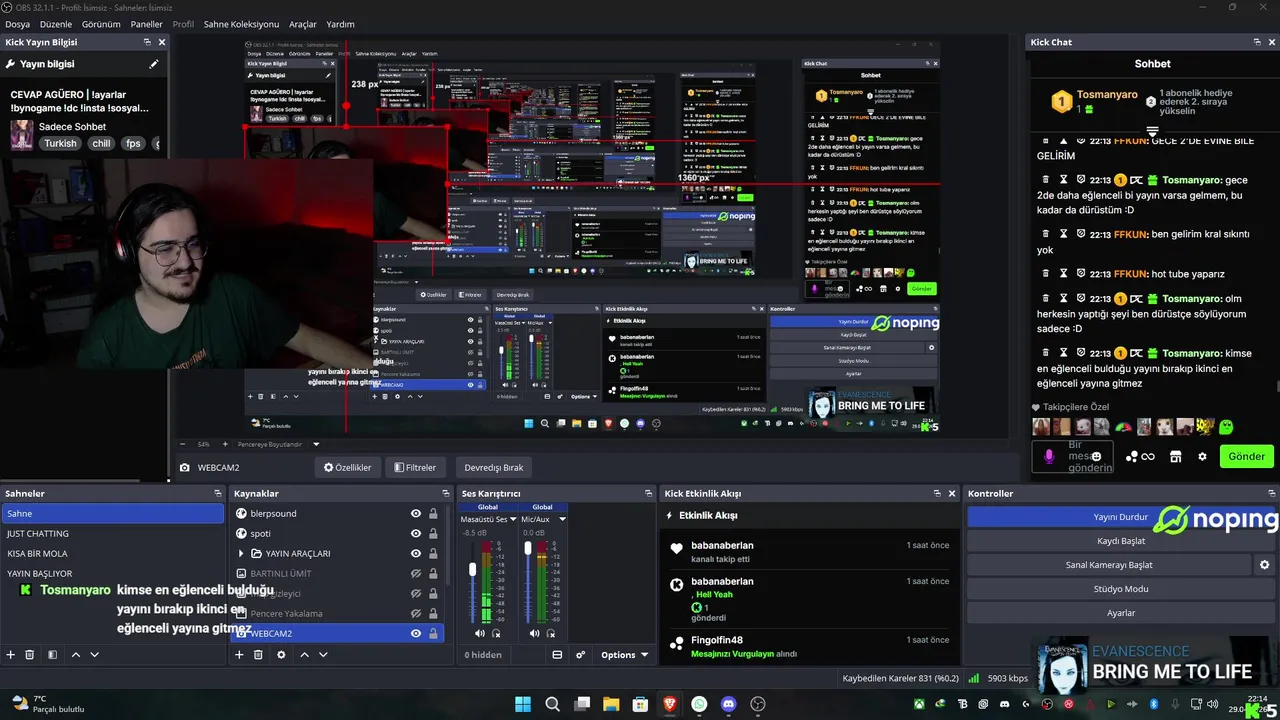Select the green blob emote in chat
Screen dimensions: 1280x720
pyautogui.click(x=1226, y=427)
